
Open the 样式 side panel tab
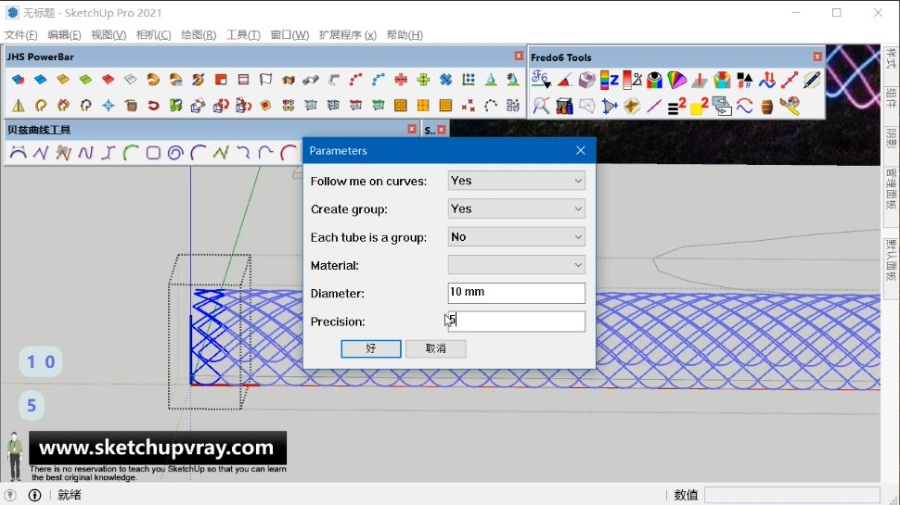click(891, 59)
